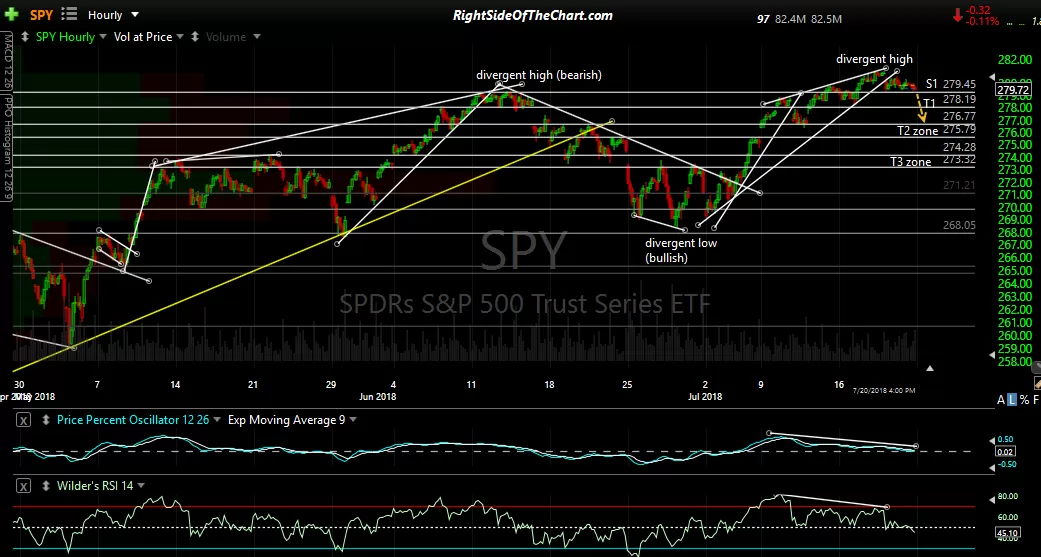Select the Wilder's RSI 14 label

[96, 487]
